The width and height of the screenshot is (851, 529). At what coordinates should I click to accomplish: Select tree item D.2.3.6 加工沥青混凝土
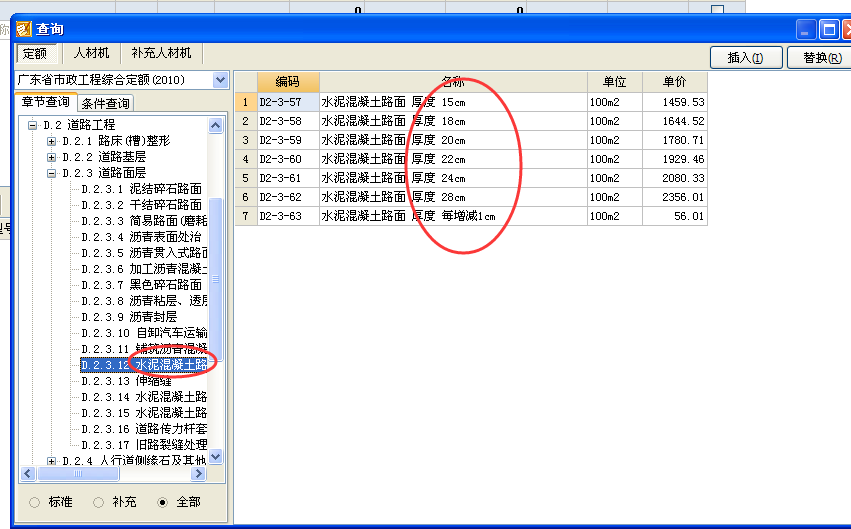click(x=144, y=269)
